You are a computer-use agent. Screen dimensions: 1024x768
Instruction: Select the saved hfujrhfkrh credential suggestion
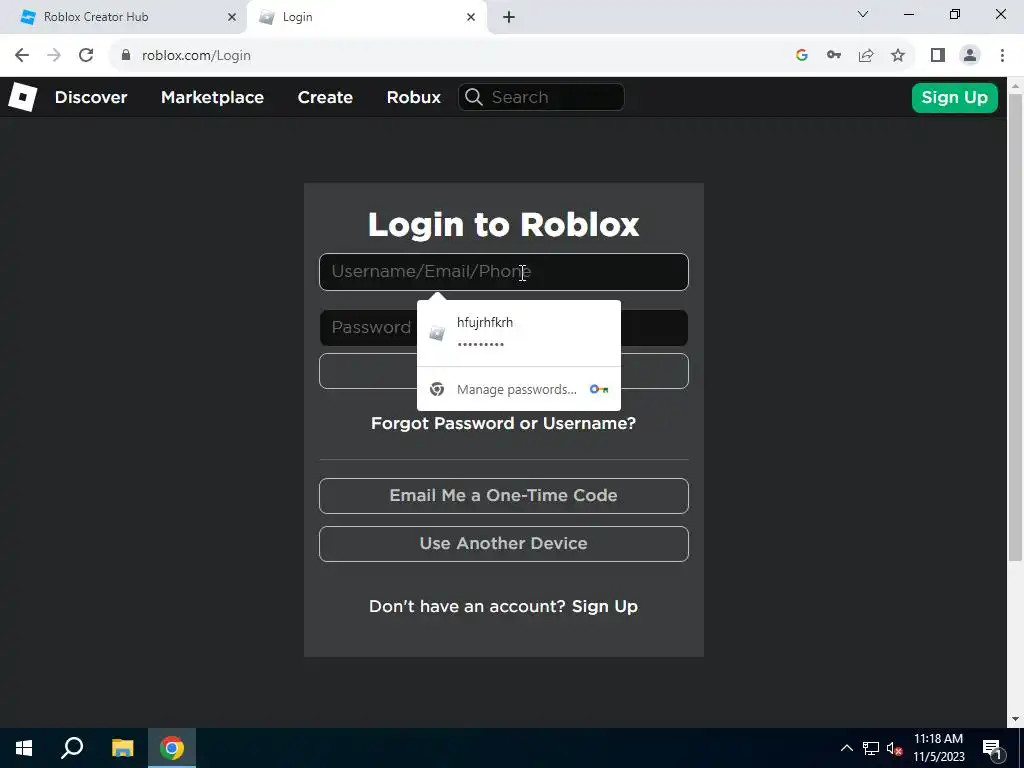coord(519,333)
